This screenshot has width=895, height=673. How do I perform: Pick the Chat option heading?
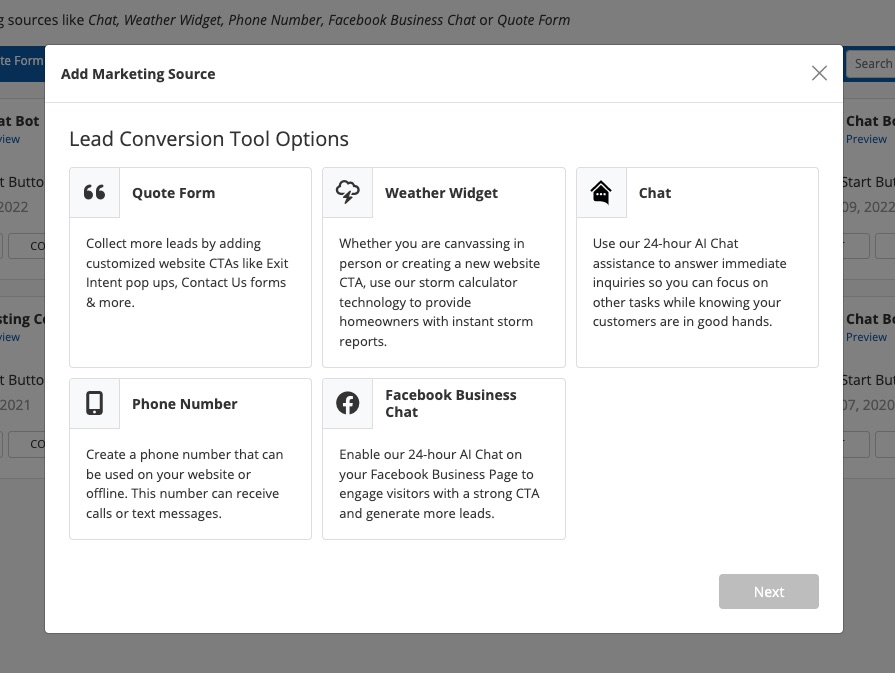[655, 193]
